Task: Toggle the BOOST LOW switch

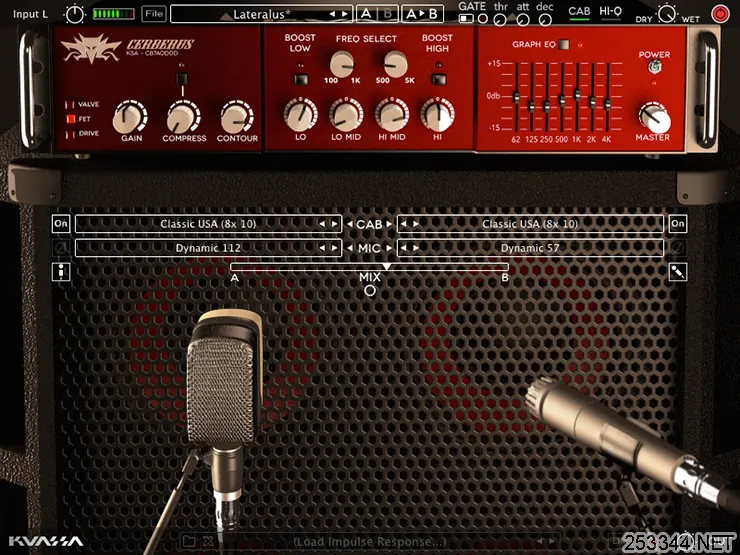Action: 301,79
